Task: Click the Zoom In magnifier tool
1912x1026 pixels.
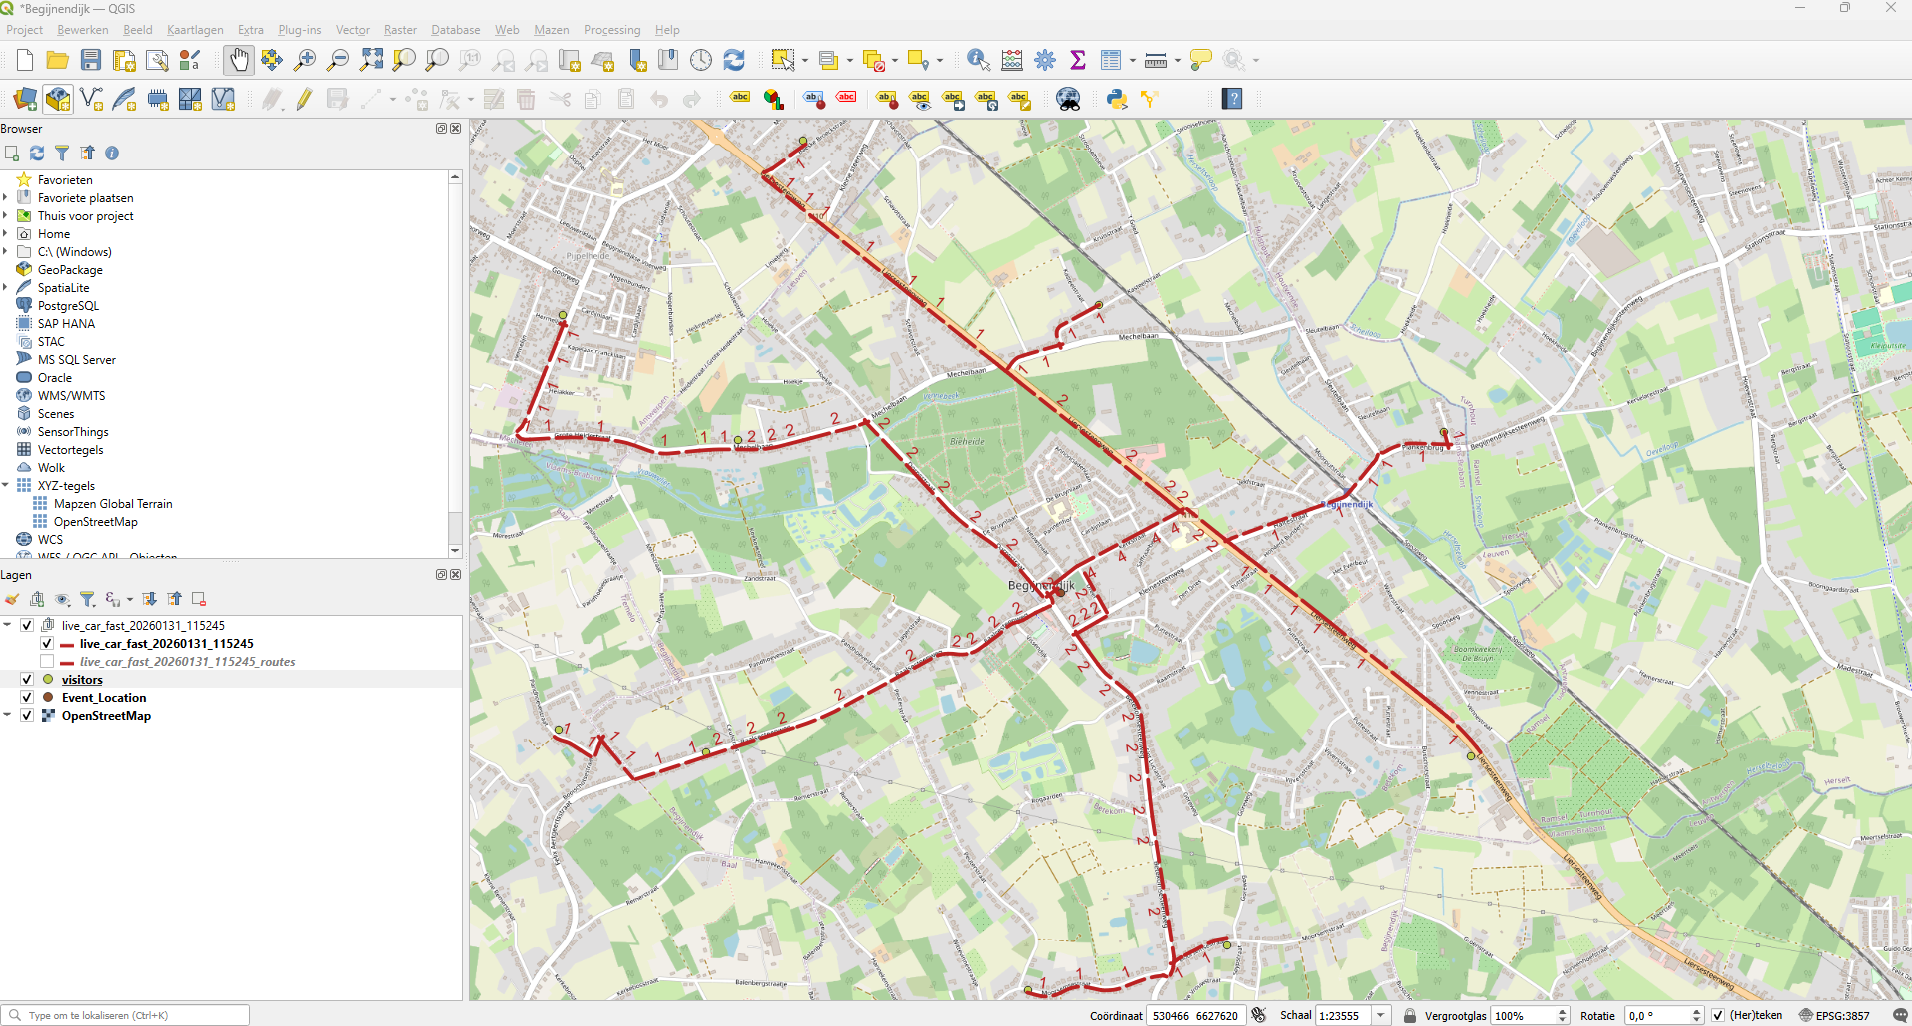Action: point(305,60)
